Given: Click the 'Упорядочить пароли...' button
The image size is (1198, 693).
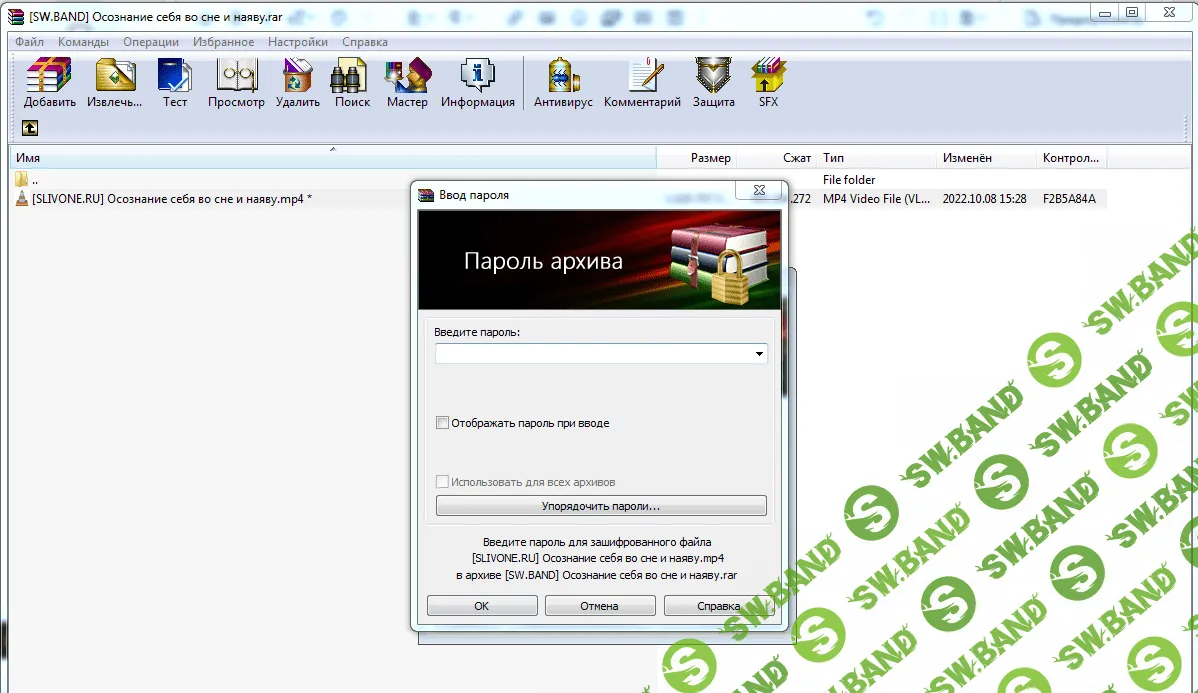Looking at the screenshot, I should [601, 506].
